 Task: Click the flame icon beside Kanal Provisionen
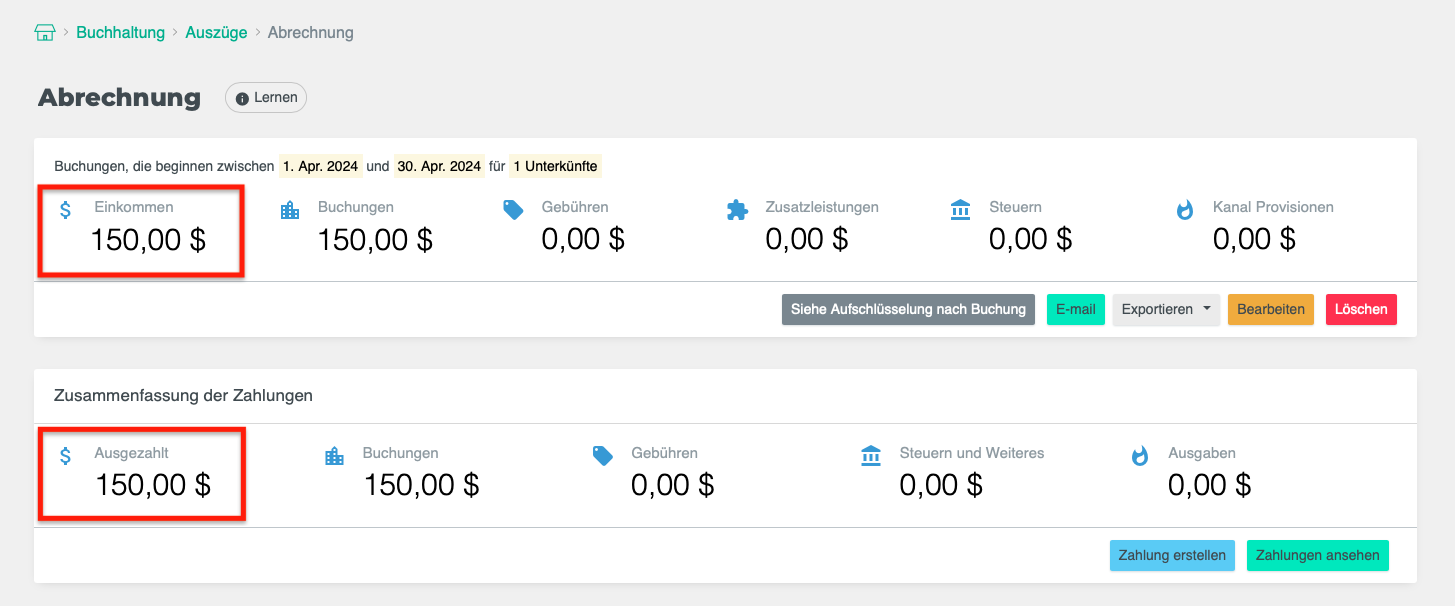tap(1185, 210)
